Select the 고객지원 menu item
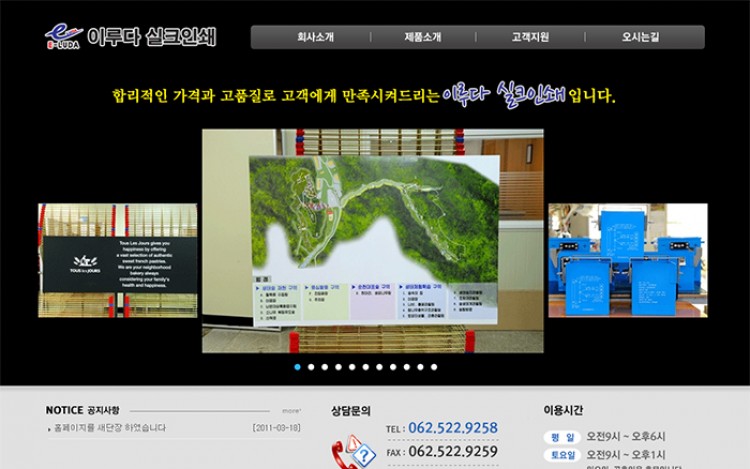Screen dimensions: 750x469 (x=530, y=37)
